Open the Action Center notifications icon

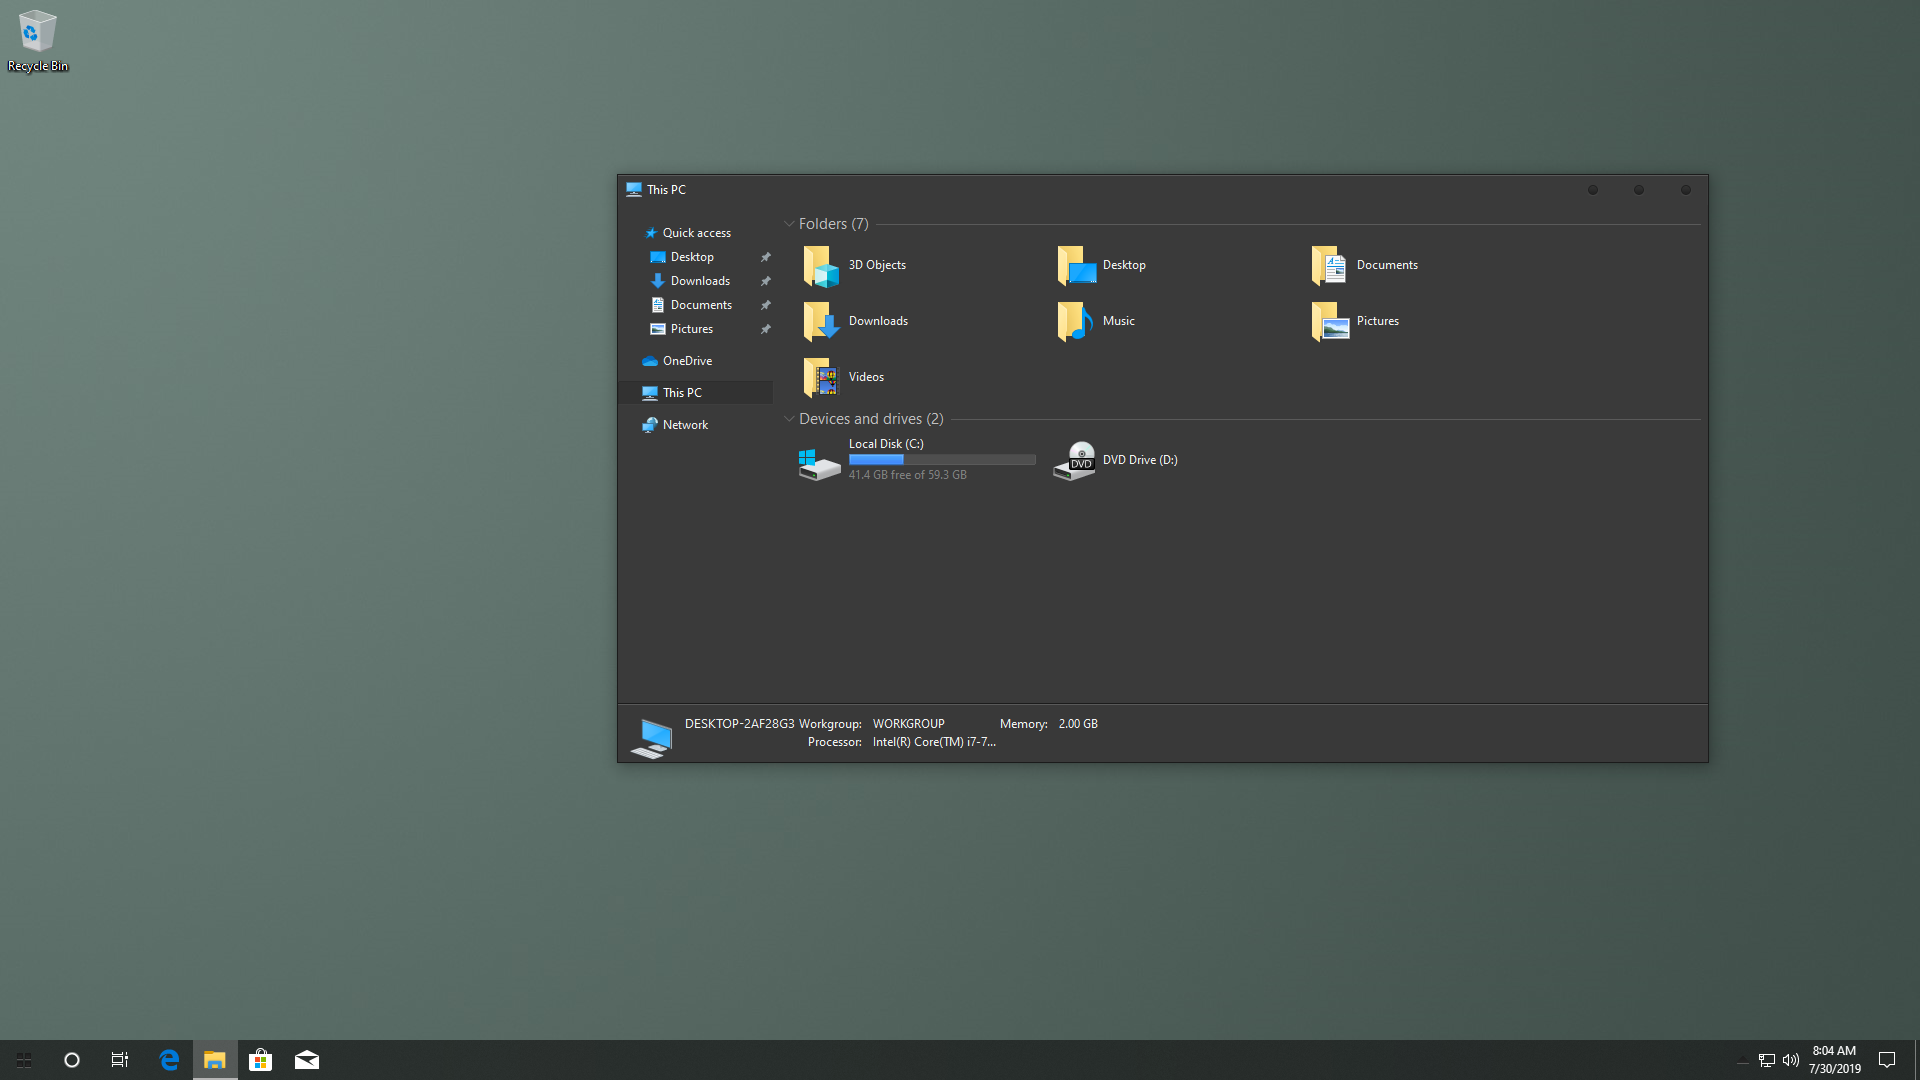pyautogui.click(x=1887, y=1060)
